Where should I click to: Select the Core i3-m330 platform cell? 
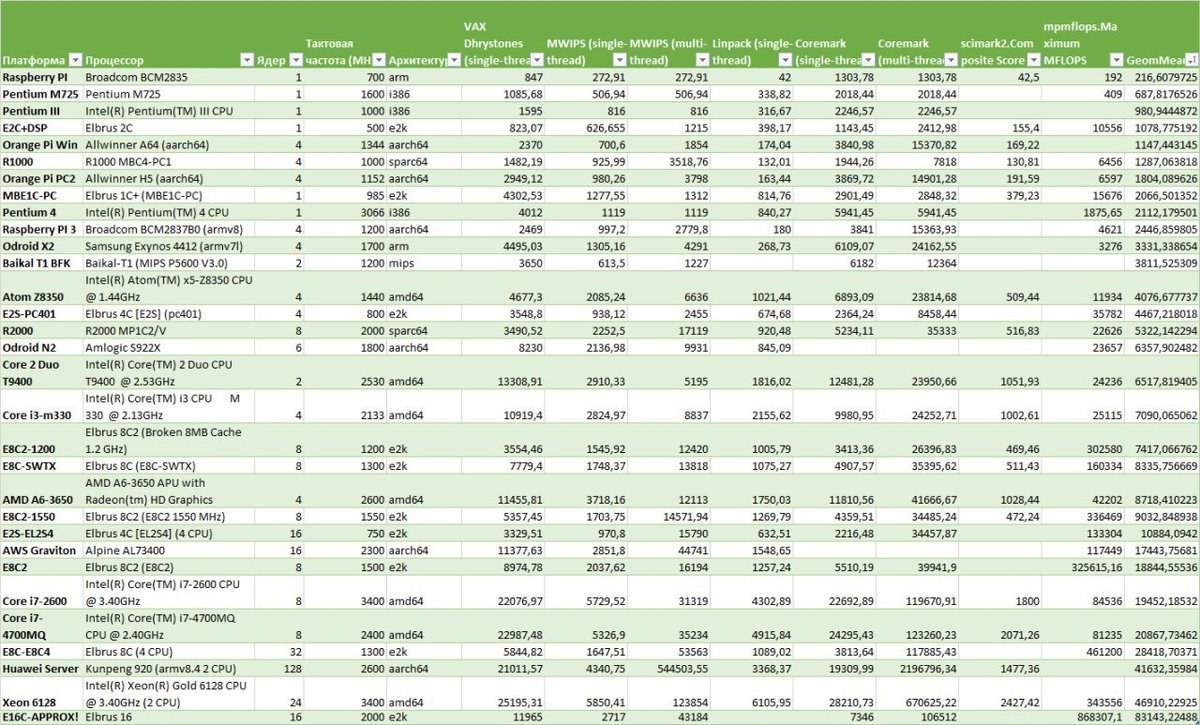pos(41,407)
